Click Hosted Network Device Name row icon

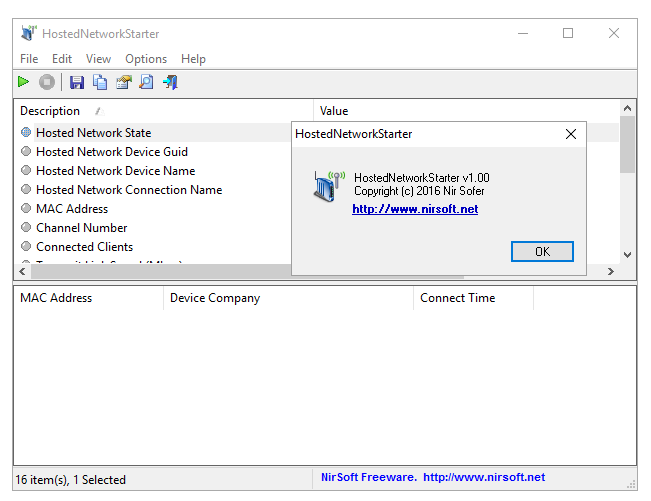click(26, 170)
